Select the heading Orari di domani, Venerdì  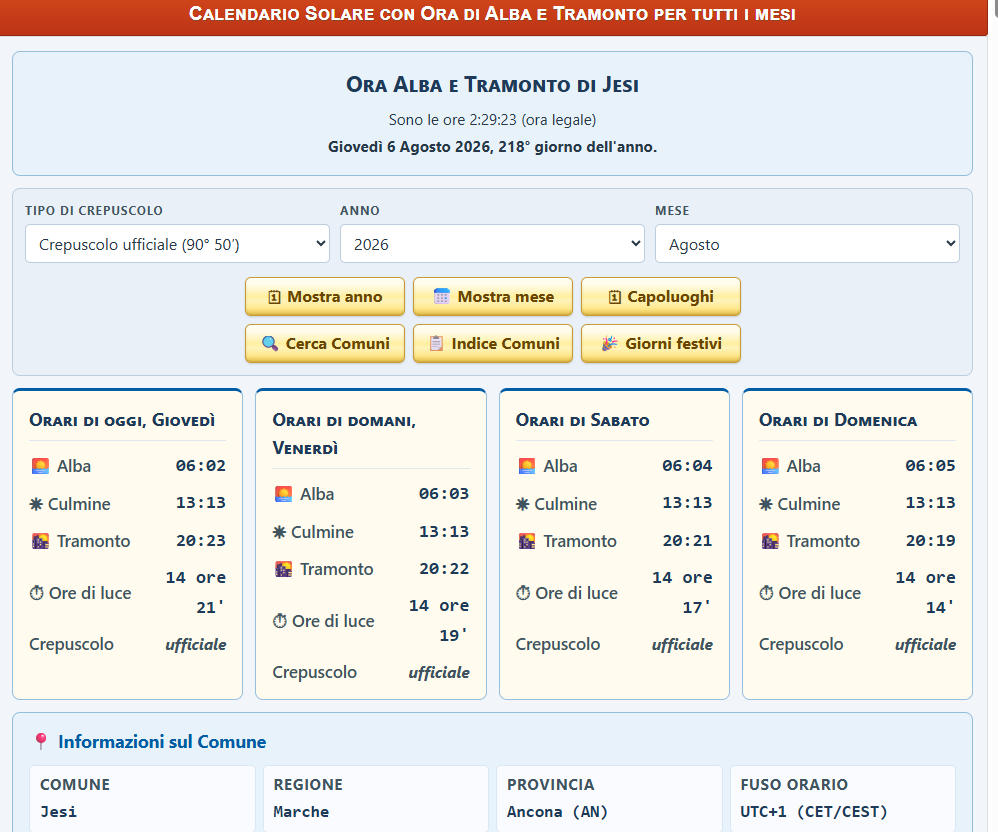click(344, 434)
